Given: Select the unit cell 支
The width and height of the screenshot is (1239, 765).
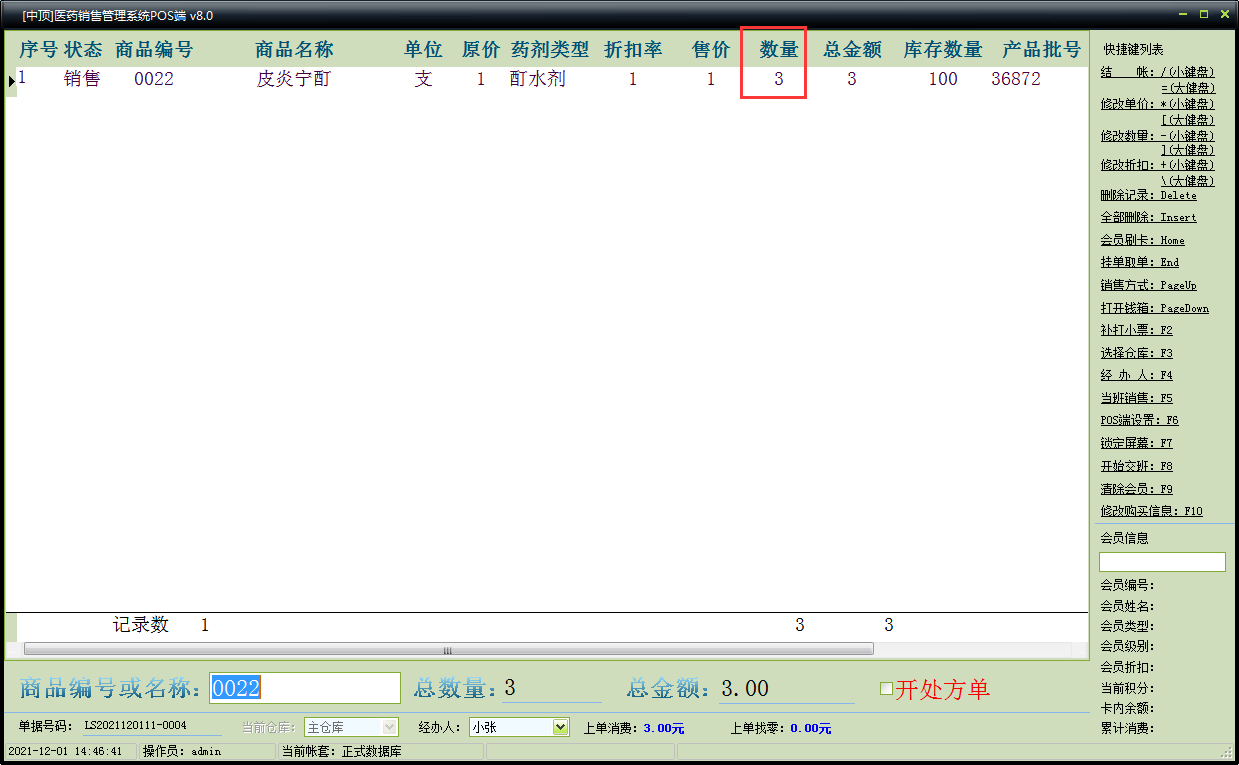Looking at the screenshot, I should (x=423, y=79).
